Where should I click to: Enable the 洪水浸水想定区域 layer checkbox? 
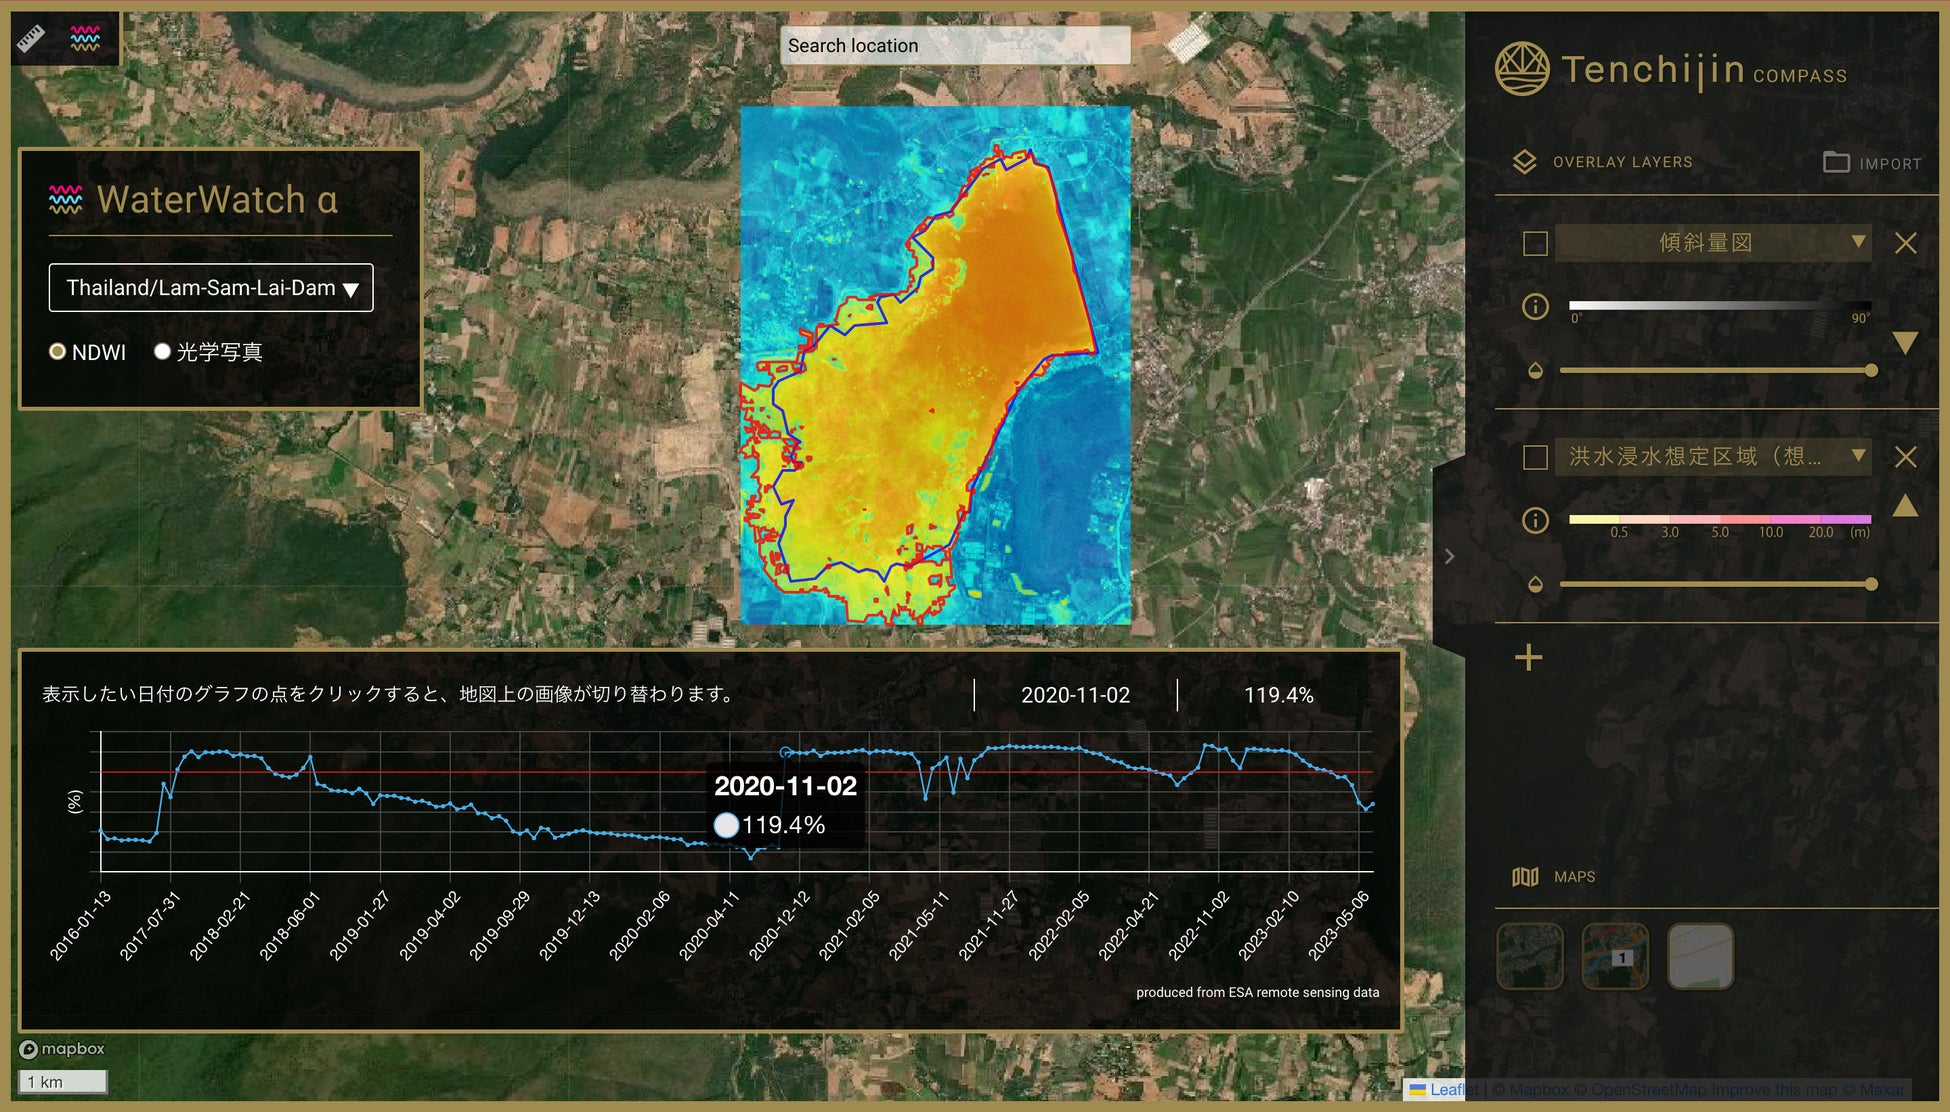pos(1535,457)
